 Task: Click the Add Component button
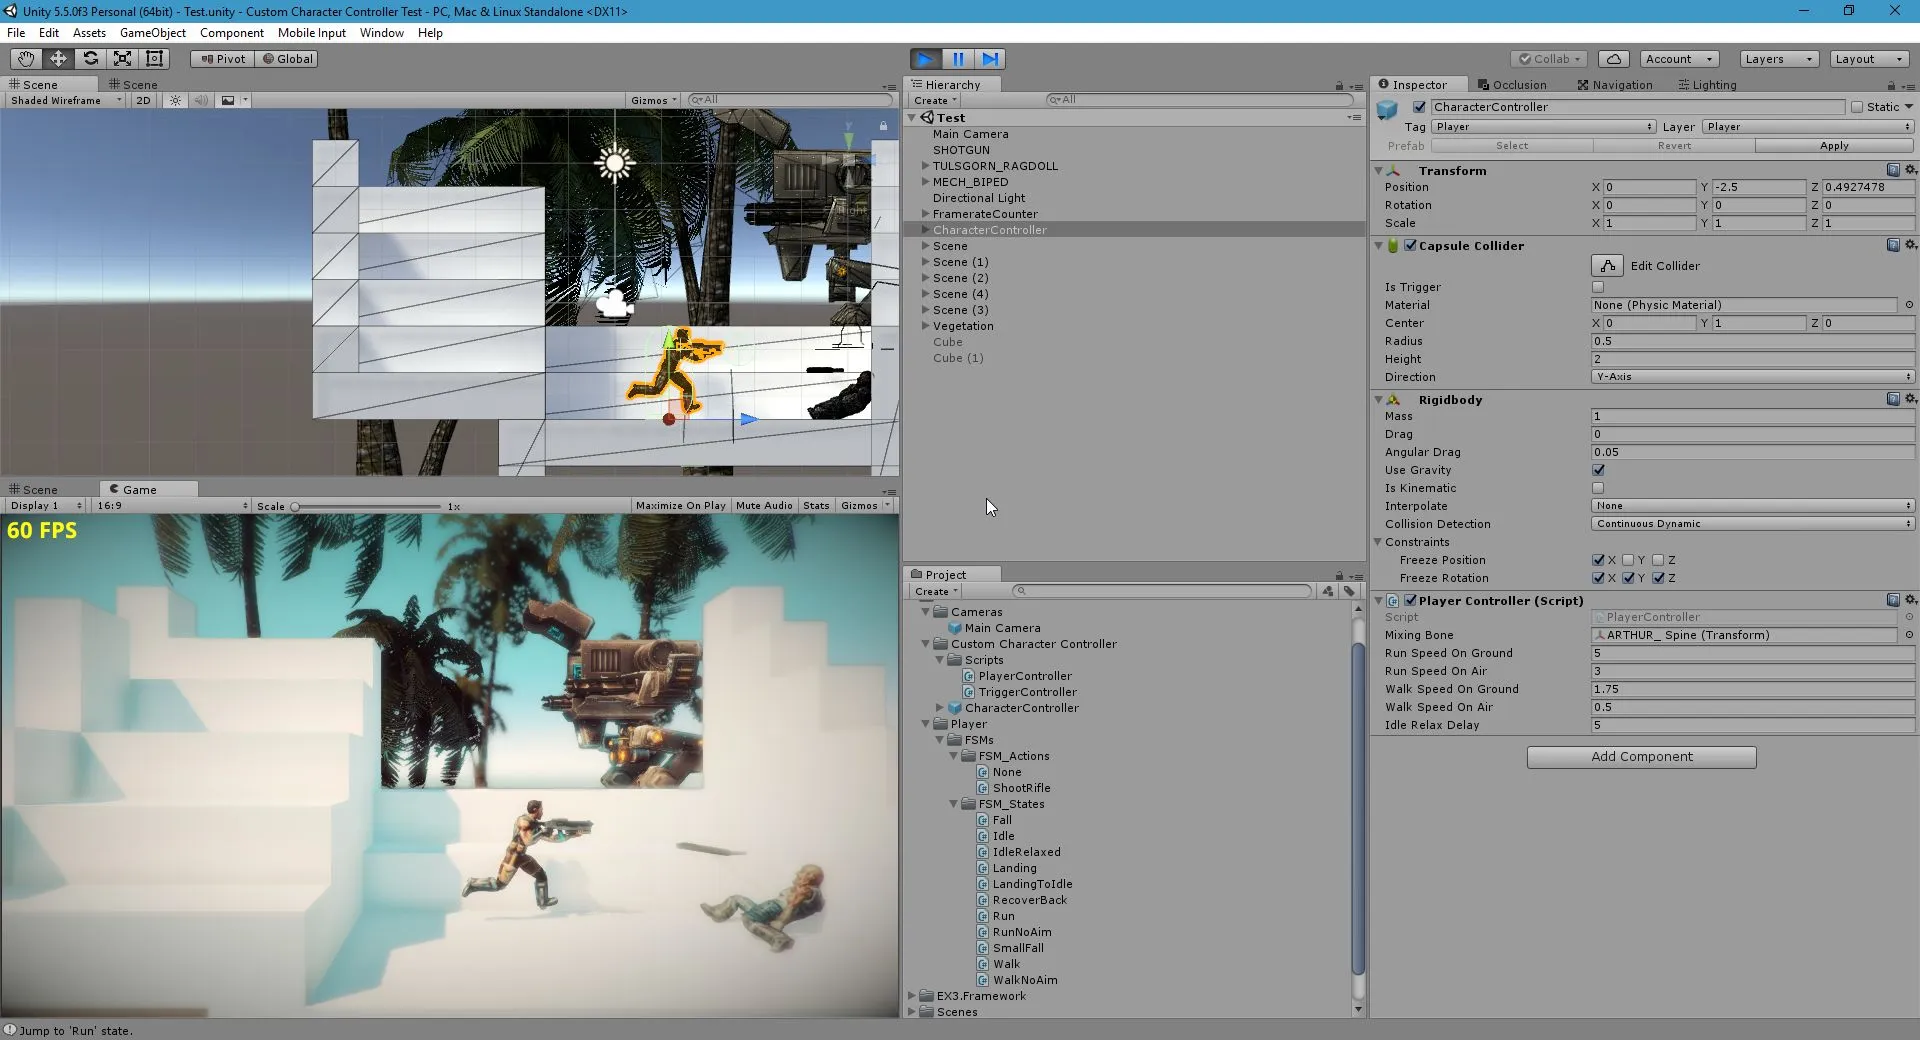1641,757
